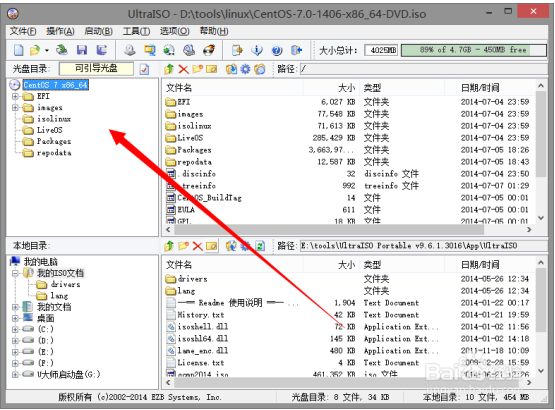Select the isoshell.dll file row
Viewport: 555px width, 410px height.
tap(349, 326)
